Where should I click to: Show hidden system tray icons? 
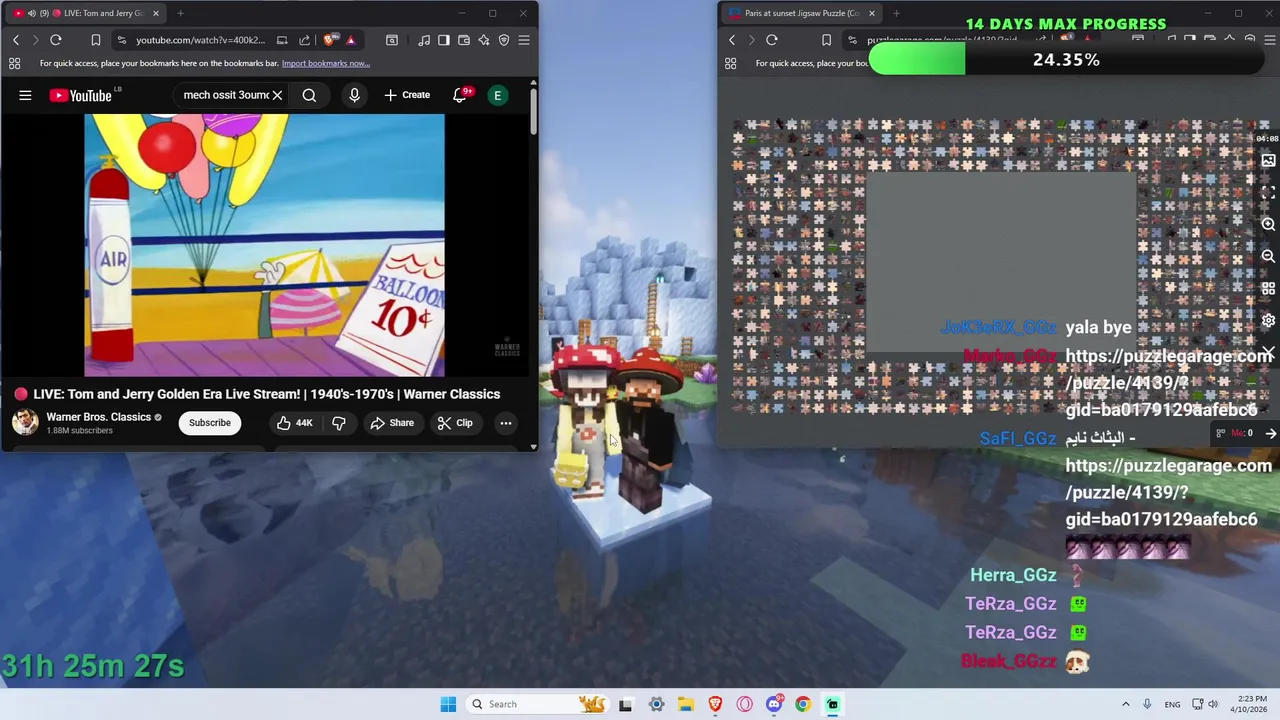[1125, 704]
